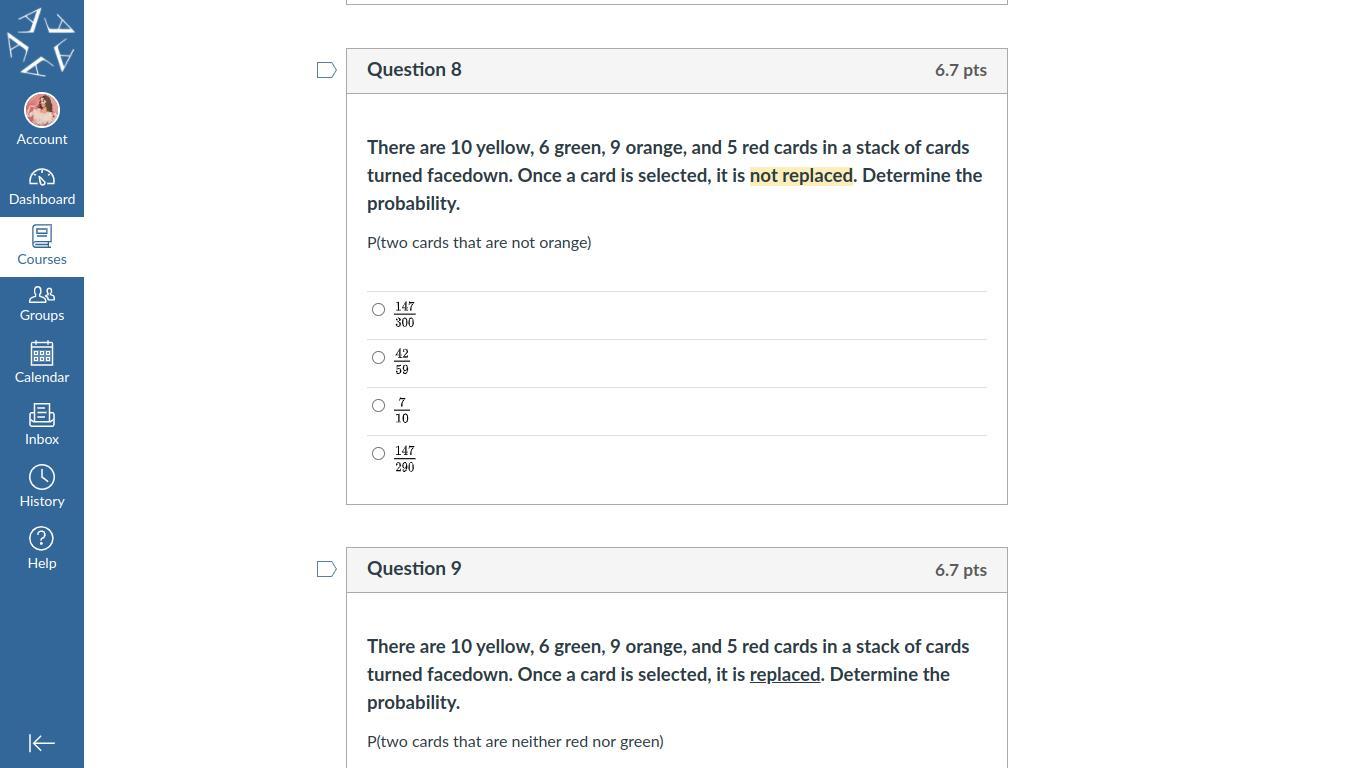Click the star logo at top left
The height and width of the screenshot is (768, 1366).
pos(41,42)
